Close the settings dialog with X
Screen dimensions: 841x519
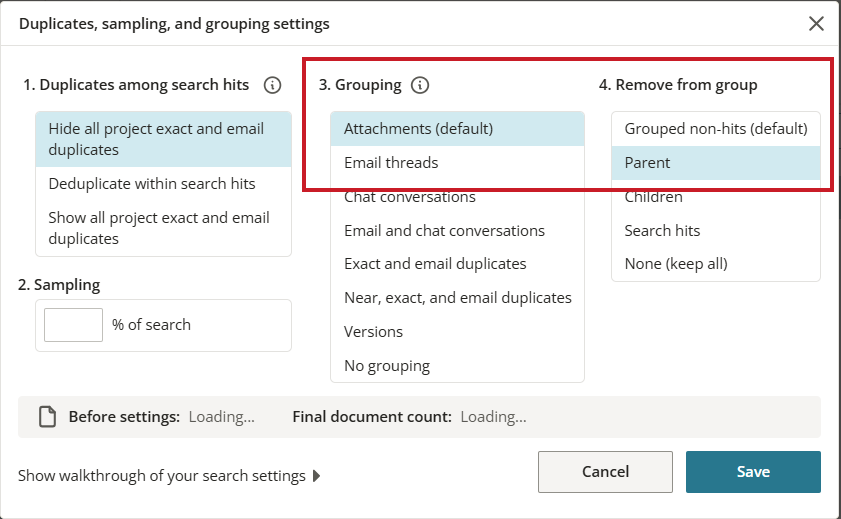(816, 24)
